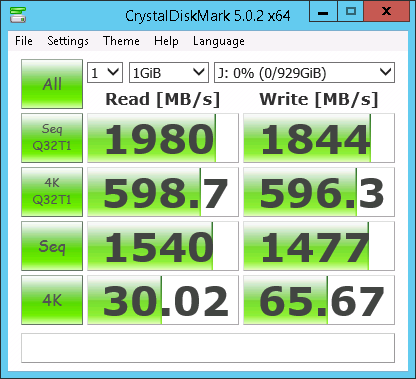The image size is (416, 379).
Task: Click the 4K Q32T1 write result 596.3
Action: (x=319, y=192)
